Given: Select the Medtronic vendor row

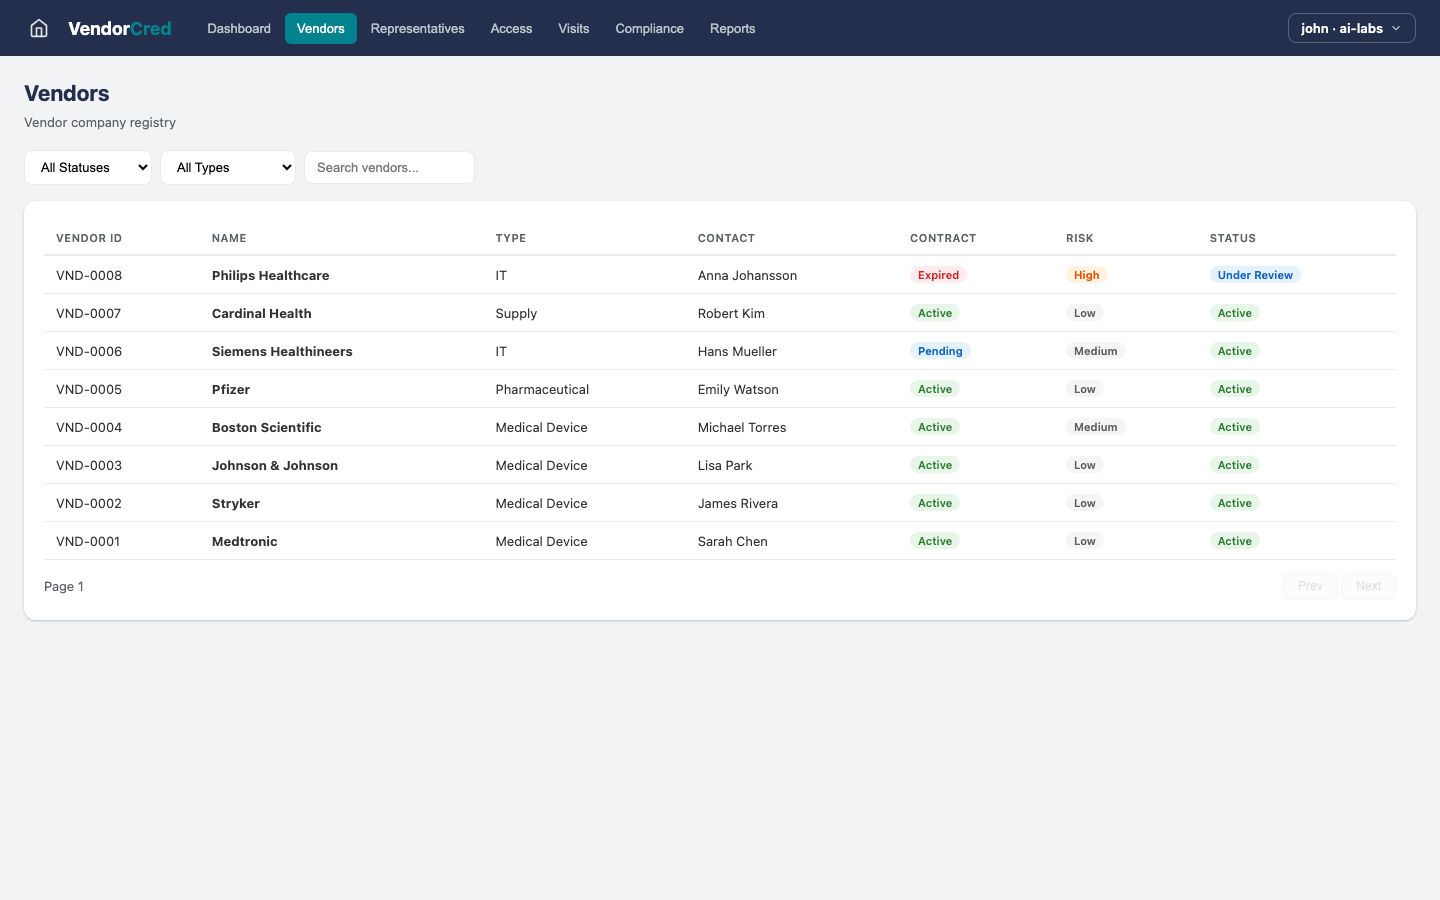Looking at the screenshot, I should point(244,541).
